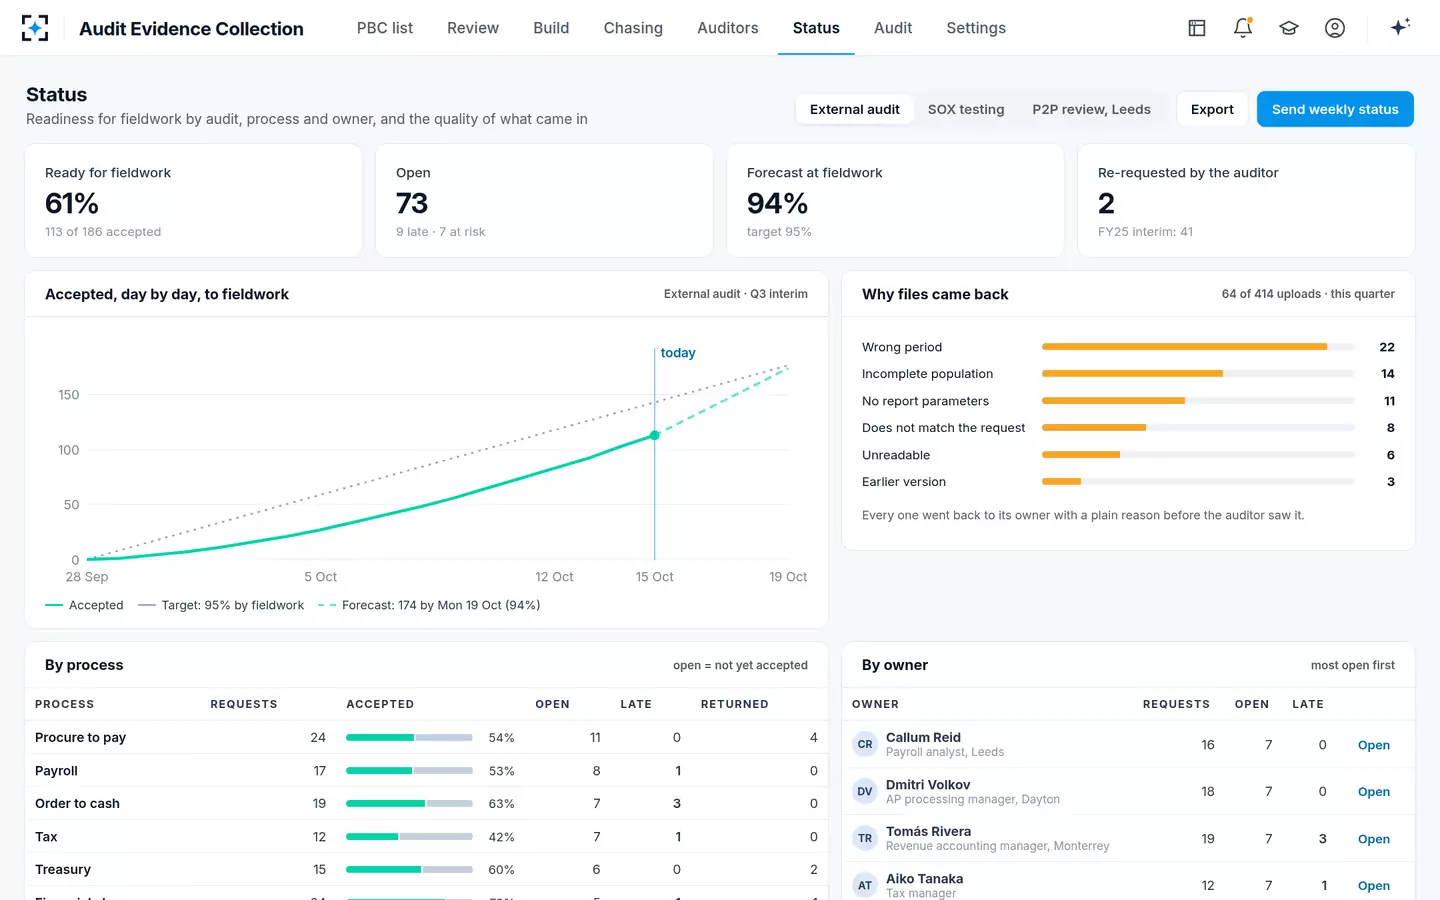1440x900 pixels.
Task: Switch to the PBC list tab
Action: pyautogui.click(x=385, y=28)
